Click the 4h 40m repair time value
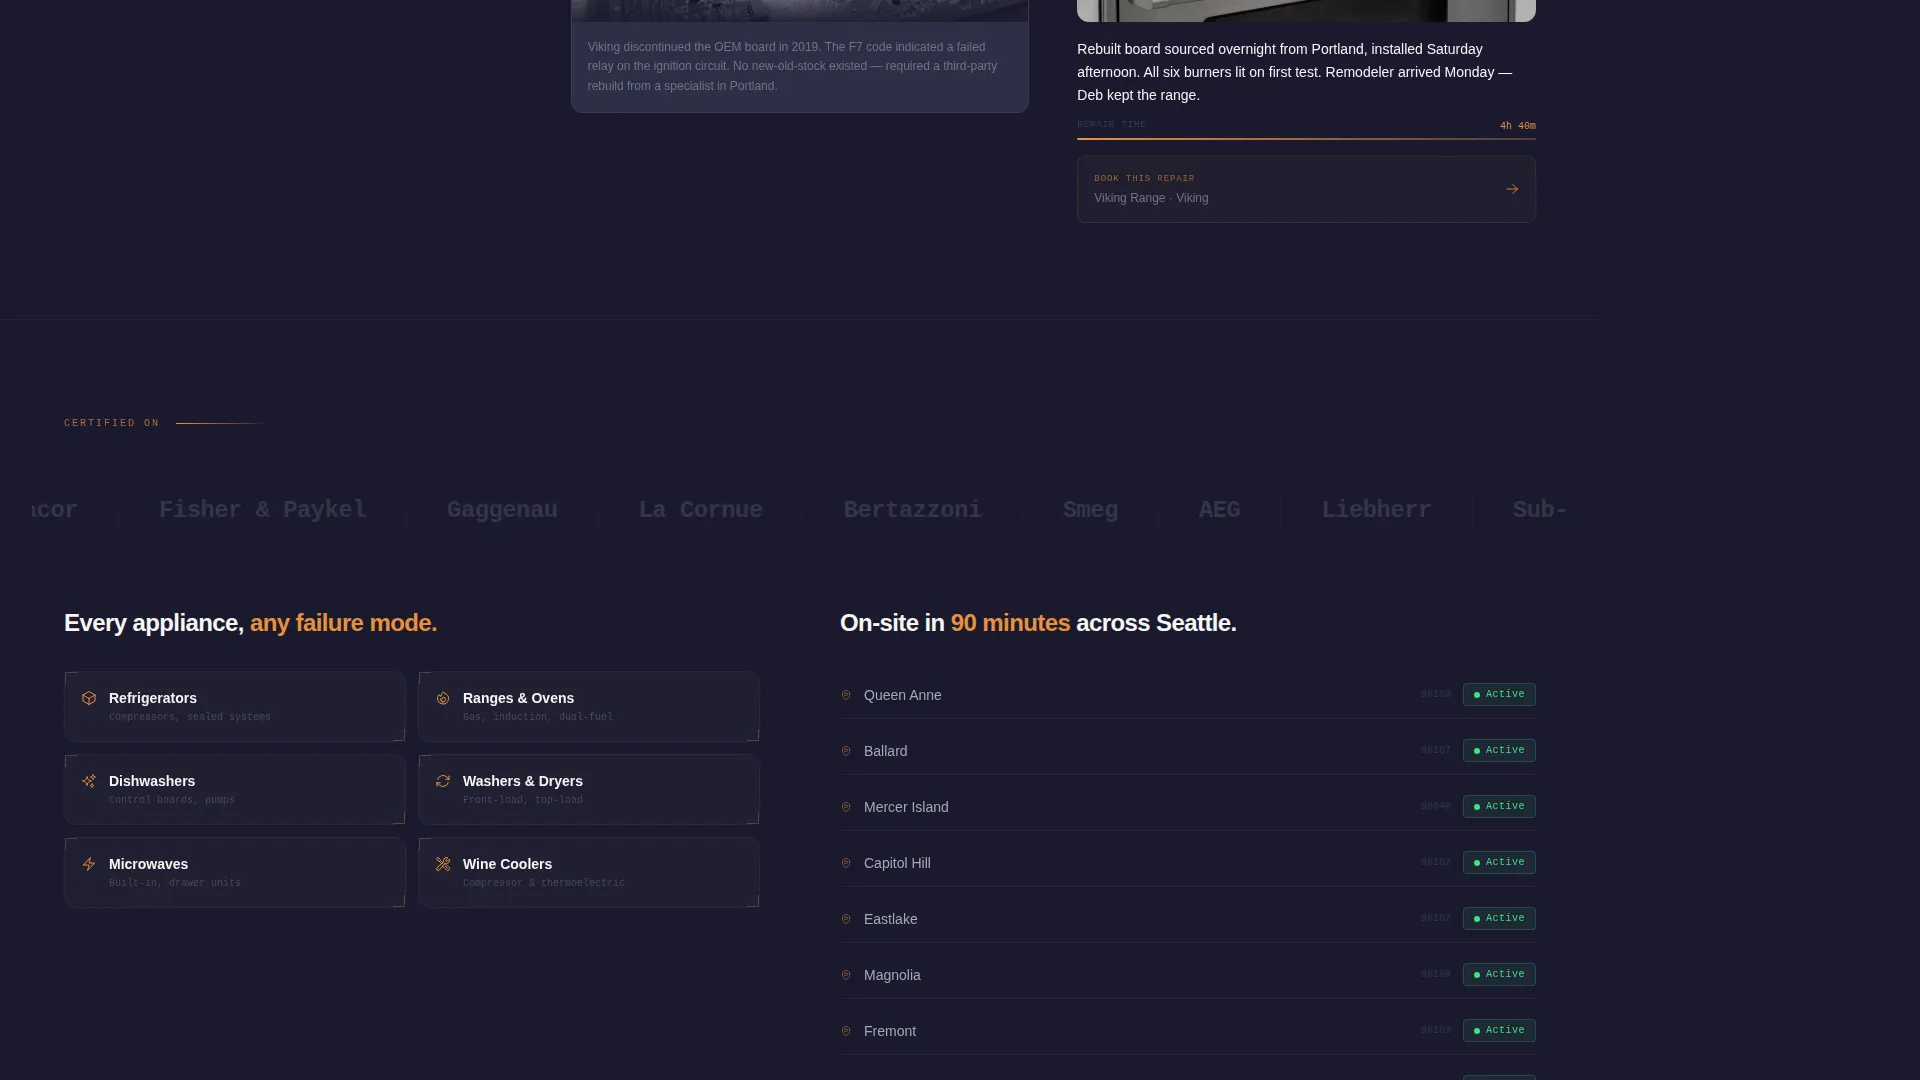Screen dimensions: 1920x1080 1517,126
